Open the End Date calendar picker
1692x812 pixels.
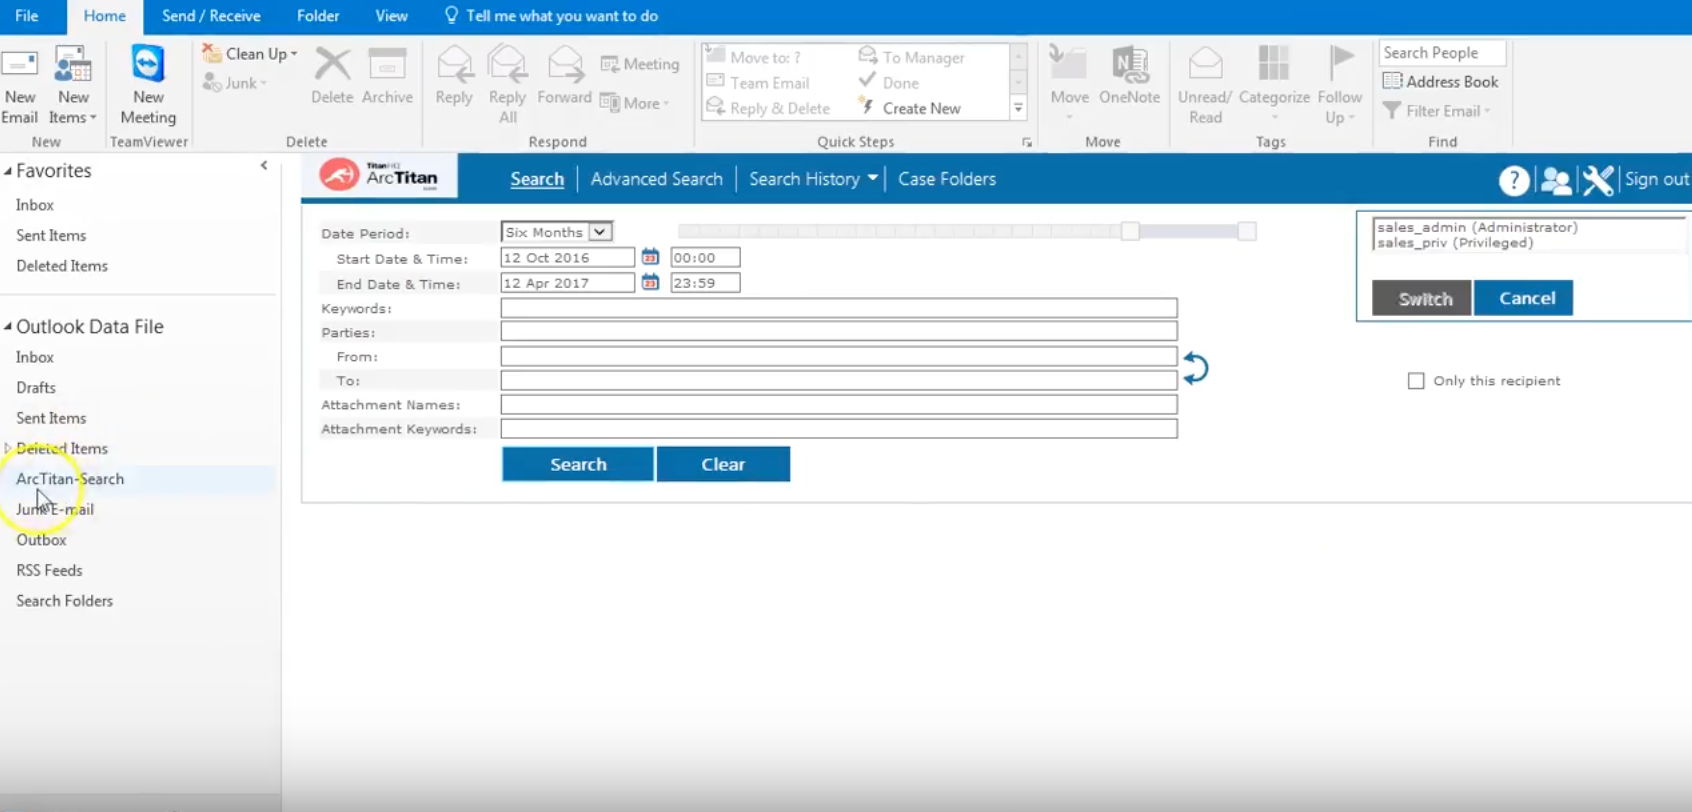650,283
